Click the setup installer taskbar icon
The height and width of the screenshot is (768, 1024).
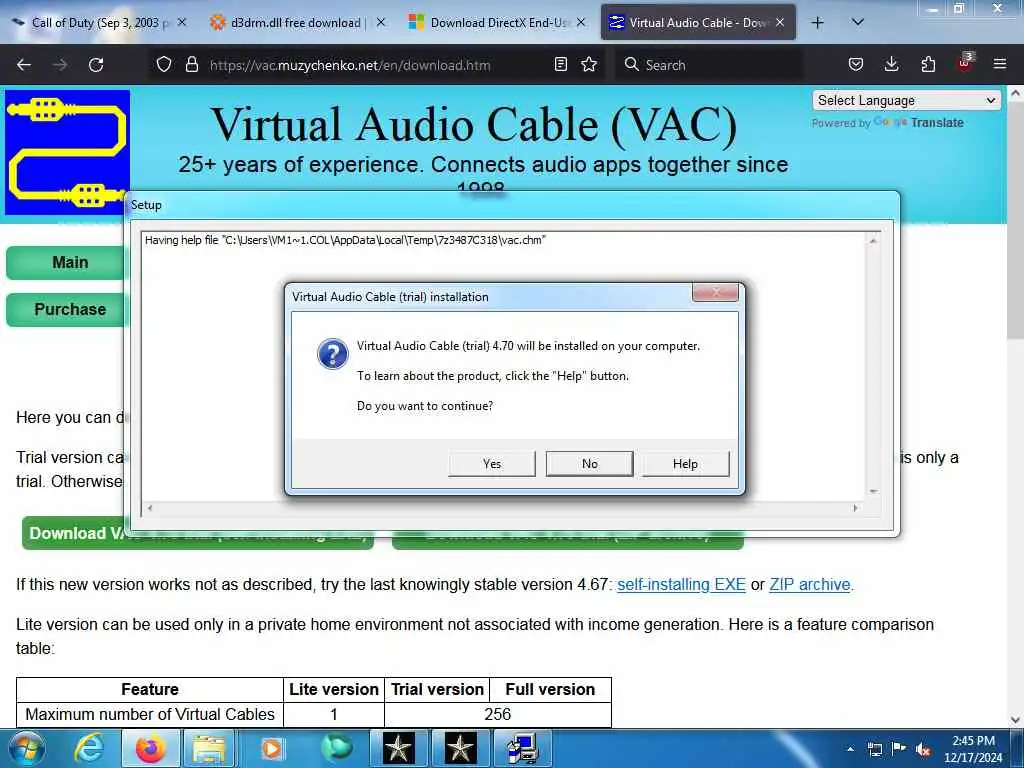[x=522, y=748]
